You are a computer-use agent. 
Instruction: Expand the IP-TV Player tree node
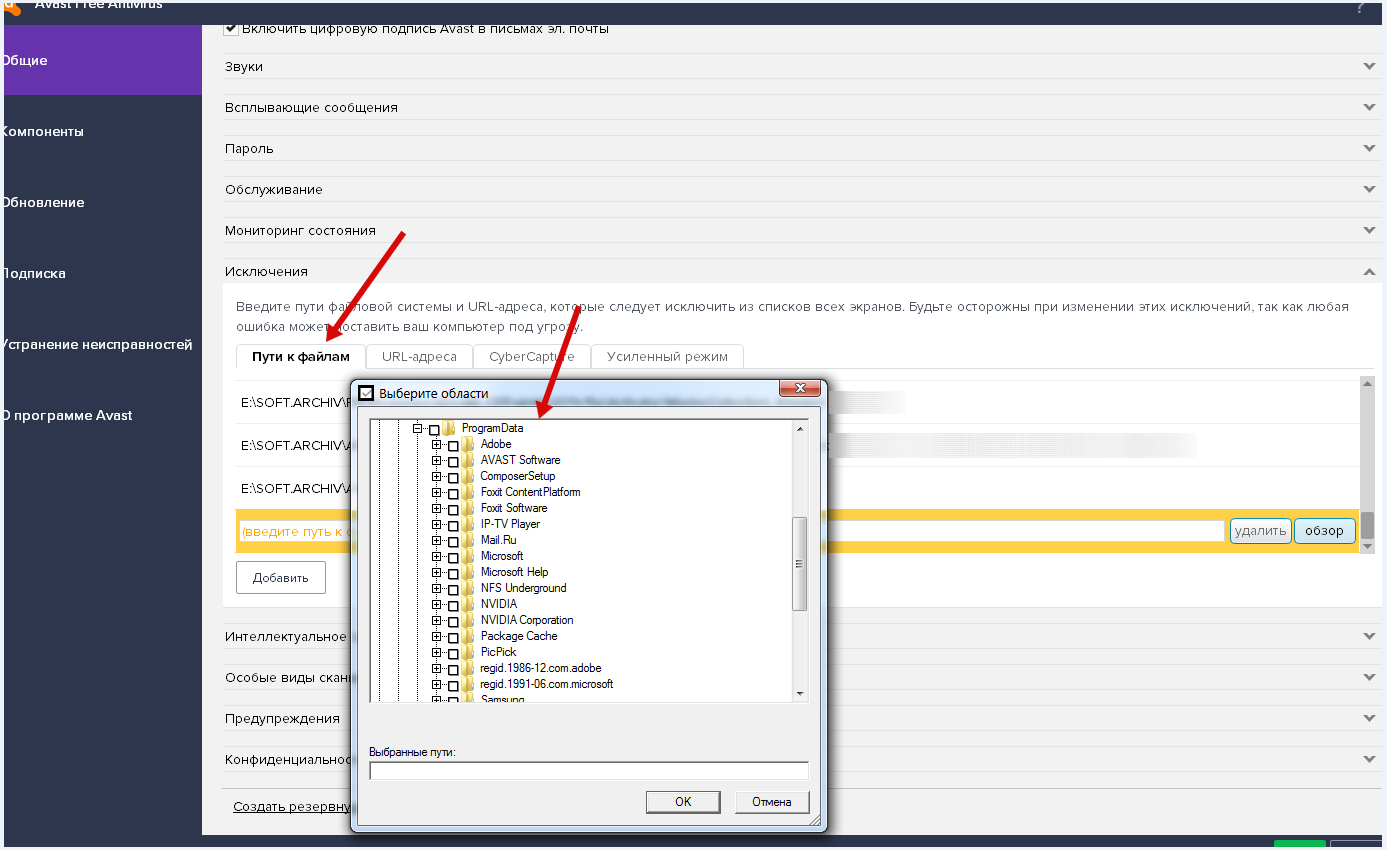point(437,524)
